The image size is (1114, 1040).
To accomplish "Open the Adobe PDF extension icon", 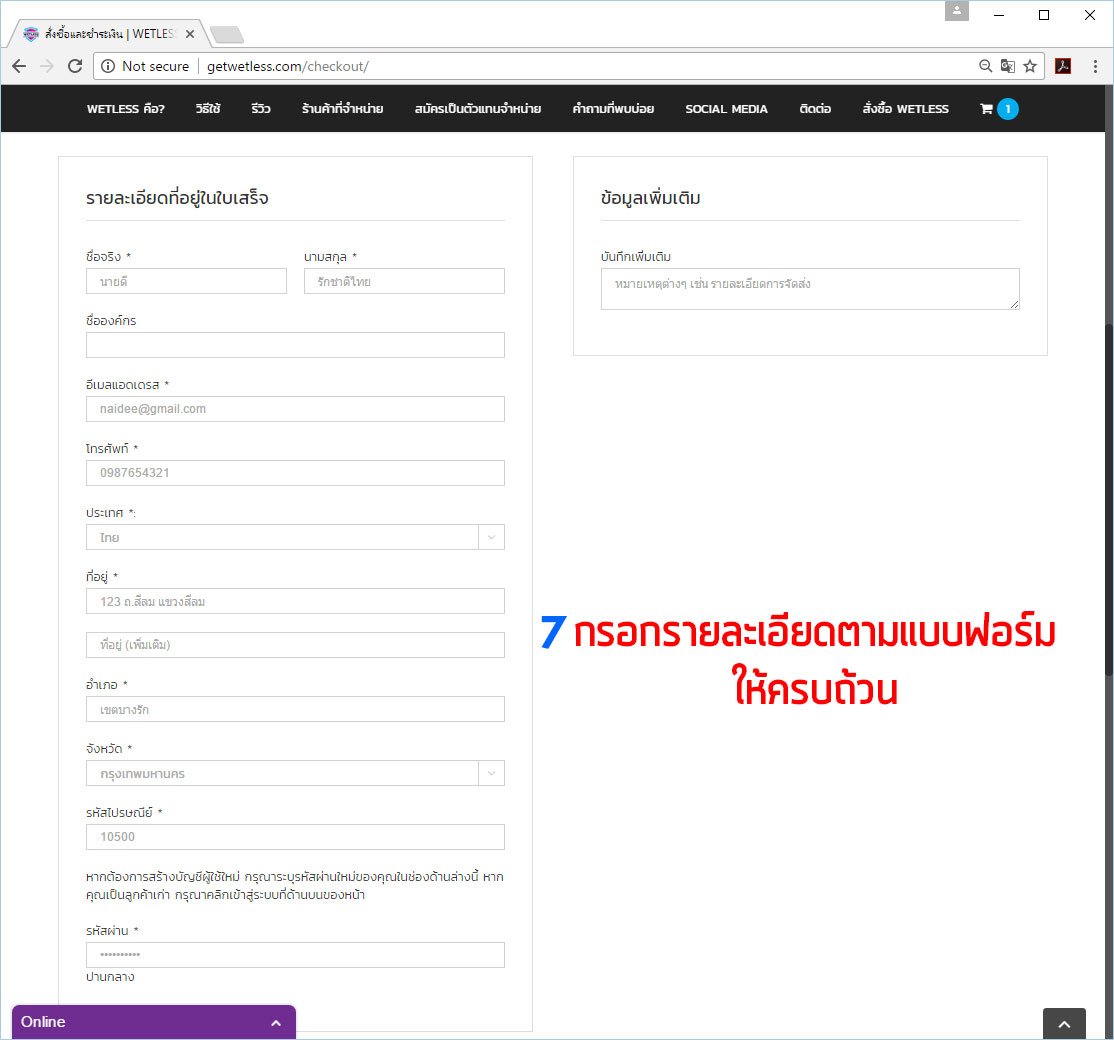I will click(x=1063, y=66).
